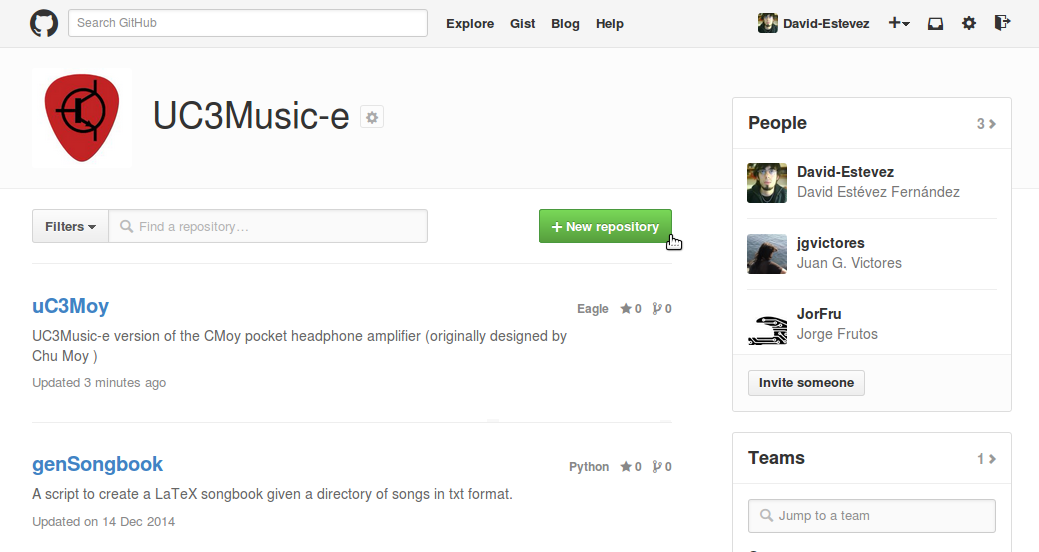
Task: Click the organization settings gear icon
Action: [372, 118]
